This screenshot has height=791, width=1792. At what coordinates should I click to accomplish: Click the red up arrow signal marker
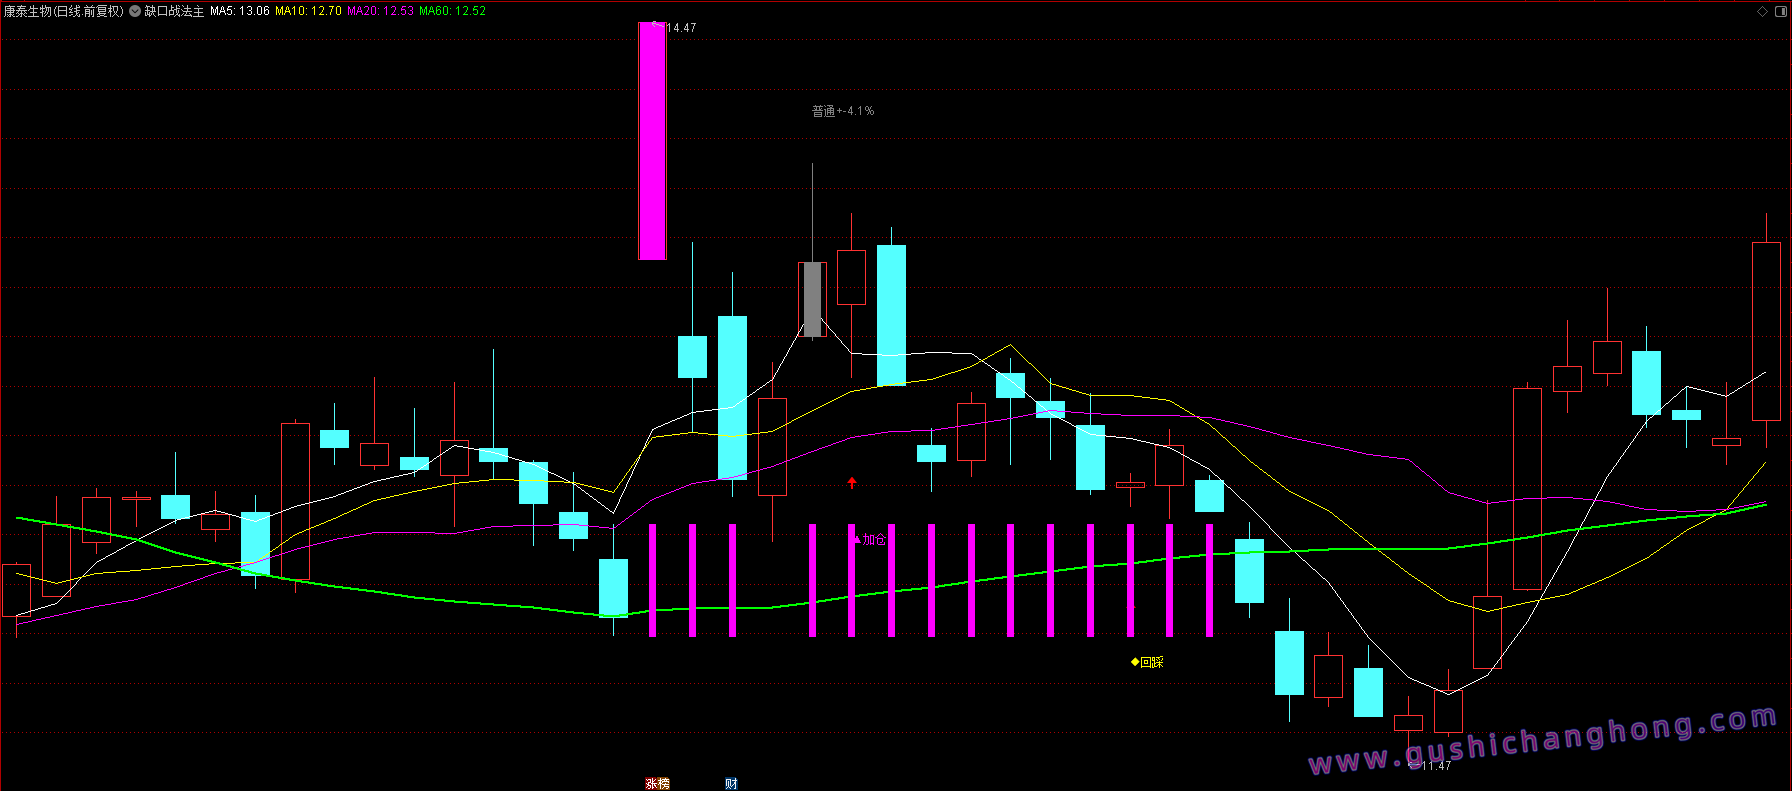pos(852,483)
